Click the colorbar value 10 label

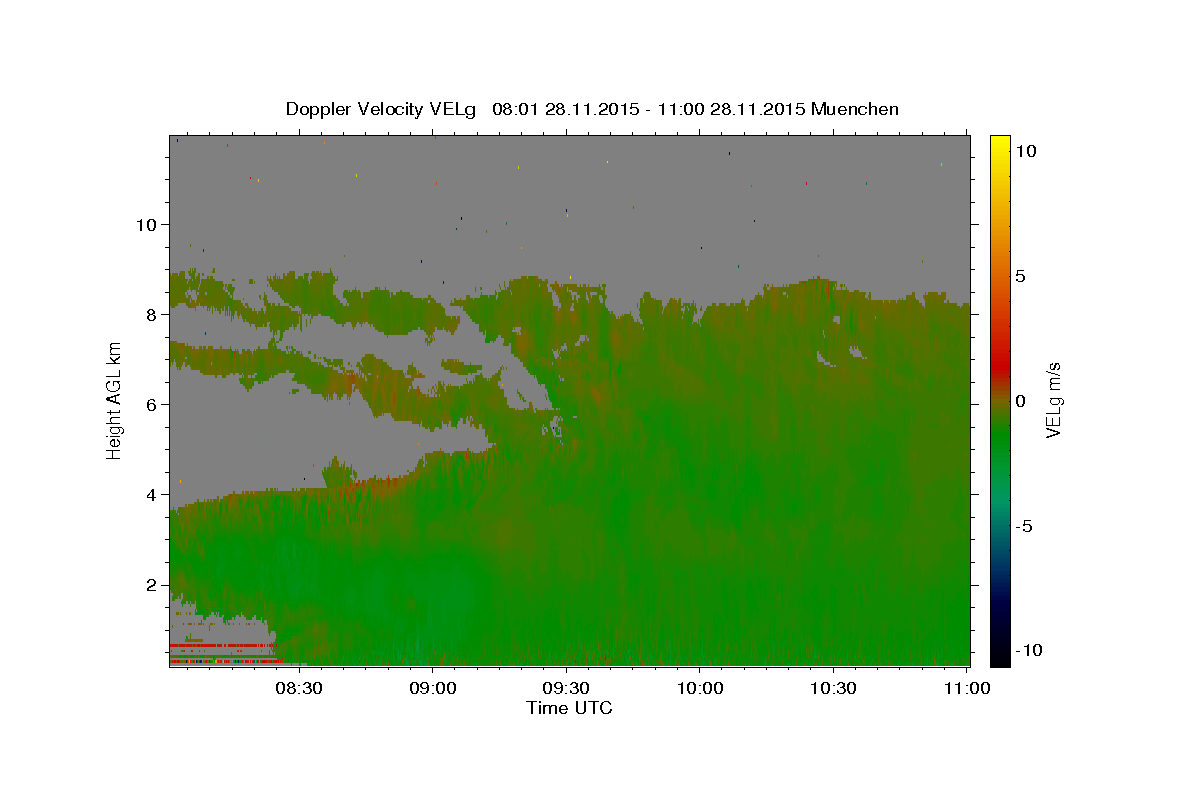click(1025, 150)
